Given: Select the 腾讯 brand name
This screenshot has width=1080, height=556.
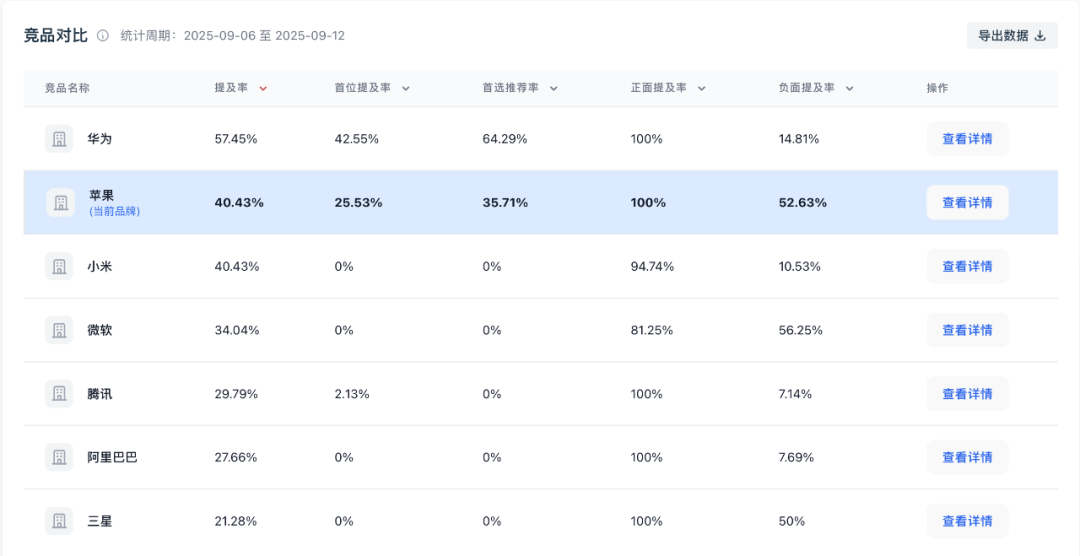Looking at the screenshot, I should 99,394.
